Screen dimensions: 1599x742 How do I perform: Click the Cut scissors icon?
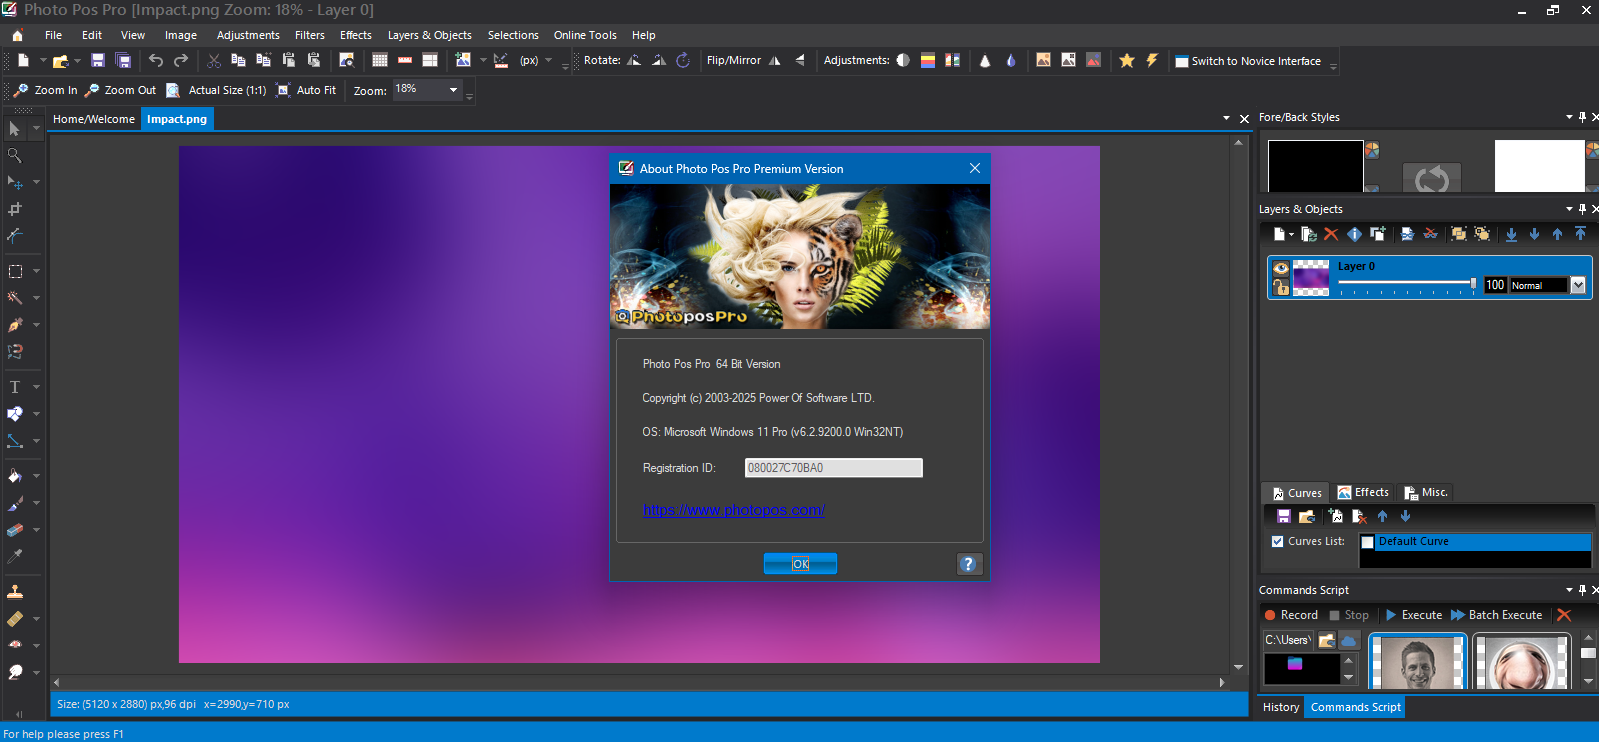tap(214, 61)
